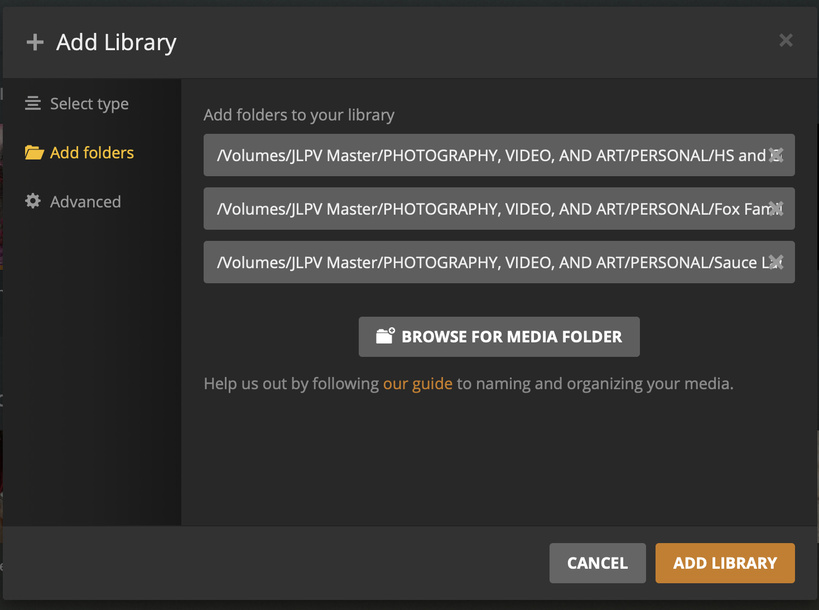Cancel adding the library
The image size is (819, 610).
click(597, 563)
